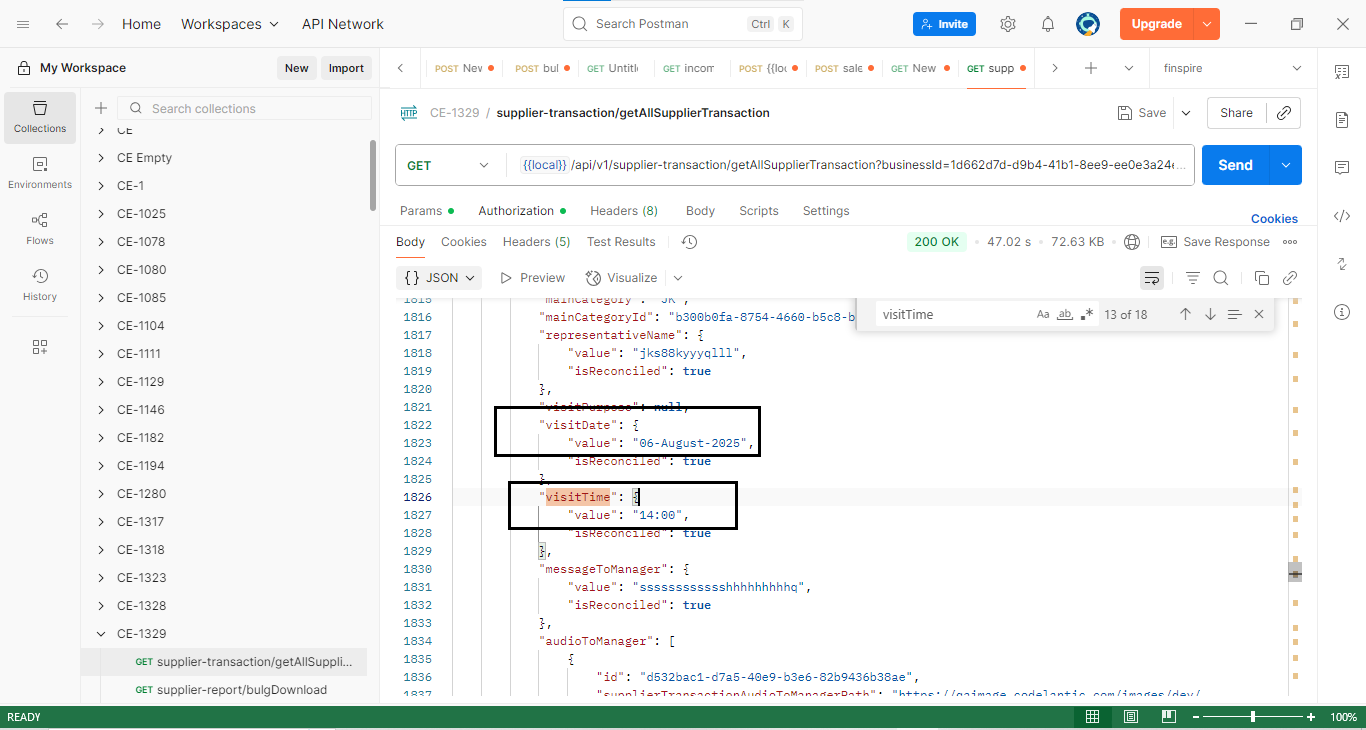The image size is (1366, 730).
Task: Switch to request Body tab
Action: (700, 211)
